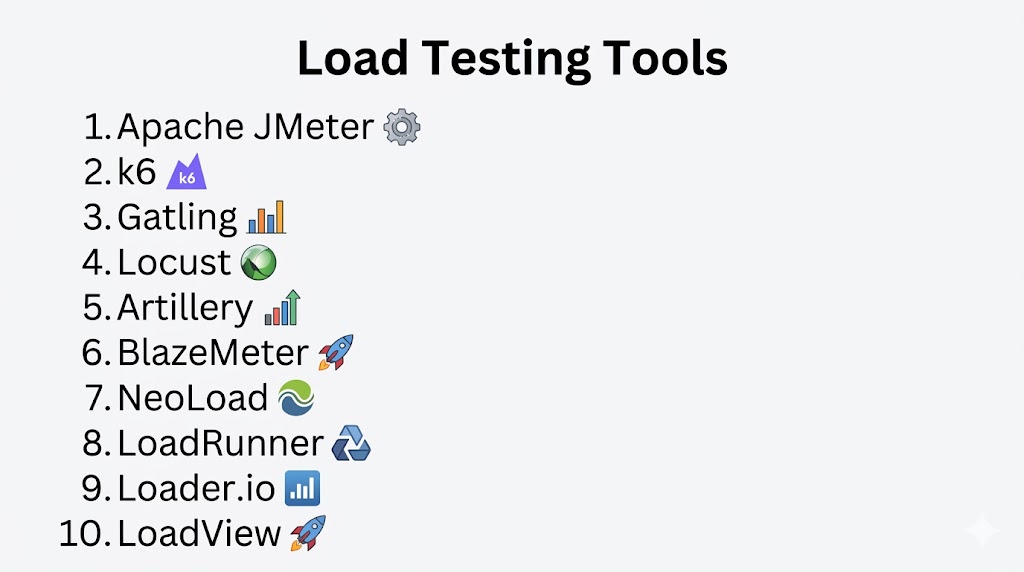Click the rising chart icon beside Artillery
Screen dimensions: 1024x572
282,307
